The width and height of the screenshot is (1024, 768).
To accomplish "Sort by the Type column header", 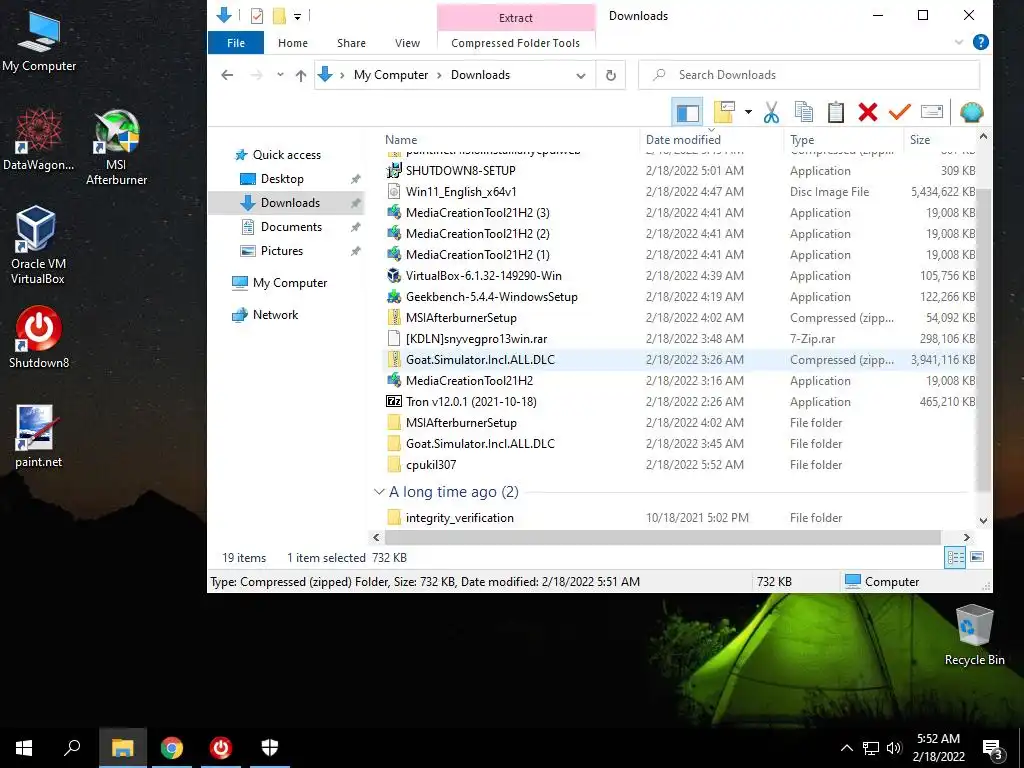I will pos(802,140).
